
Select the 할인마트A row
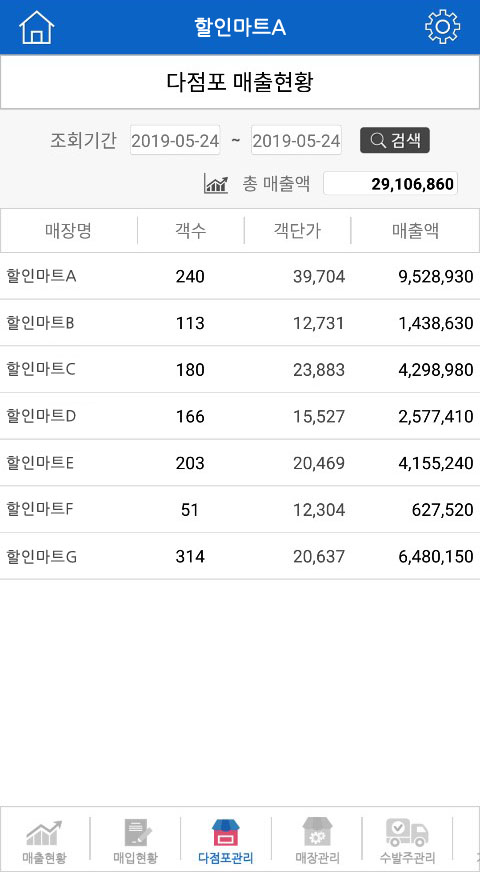240,276
